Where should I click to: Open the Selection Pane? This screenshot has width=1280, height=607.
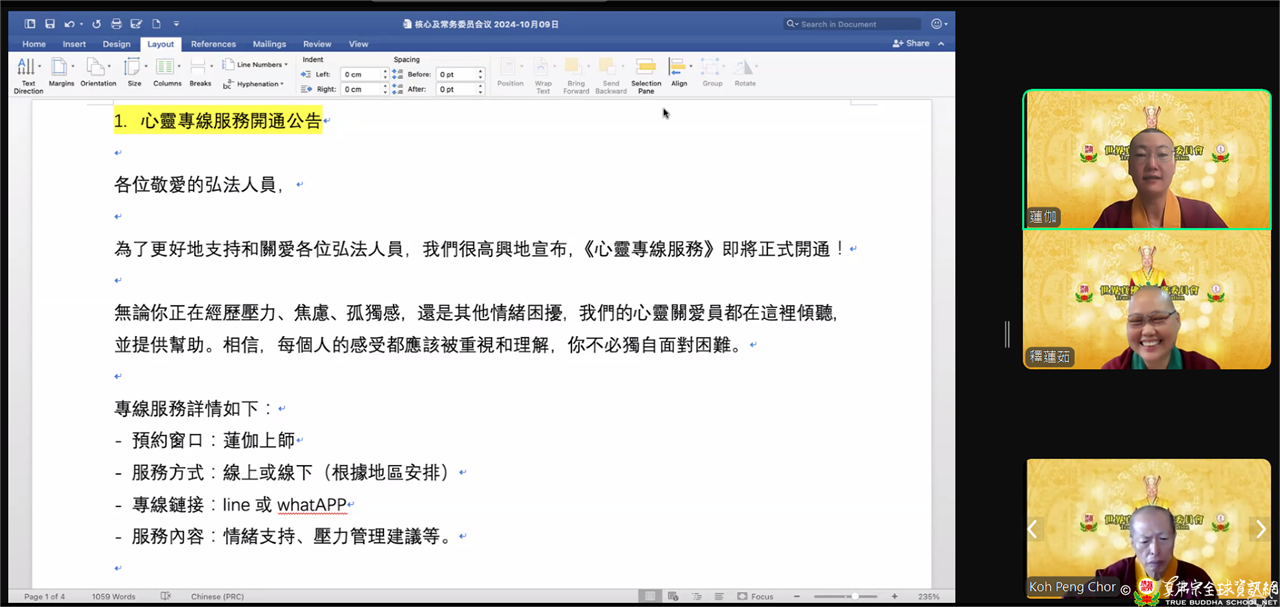point(646,72)
